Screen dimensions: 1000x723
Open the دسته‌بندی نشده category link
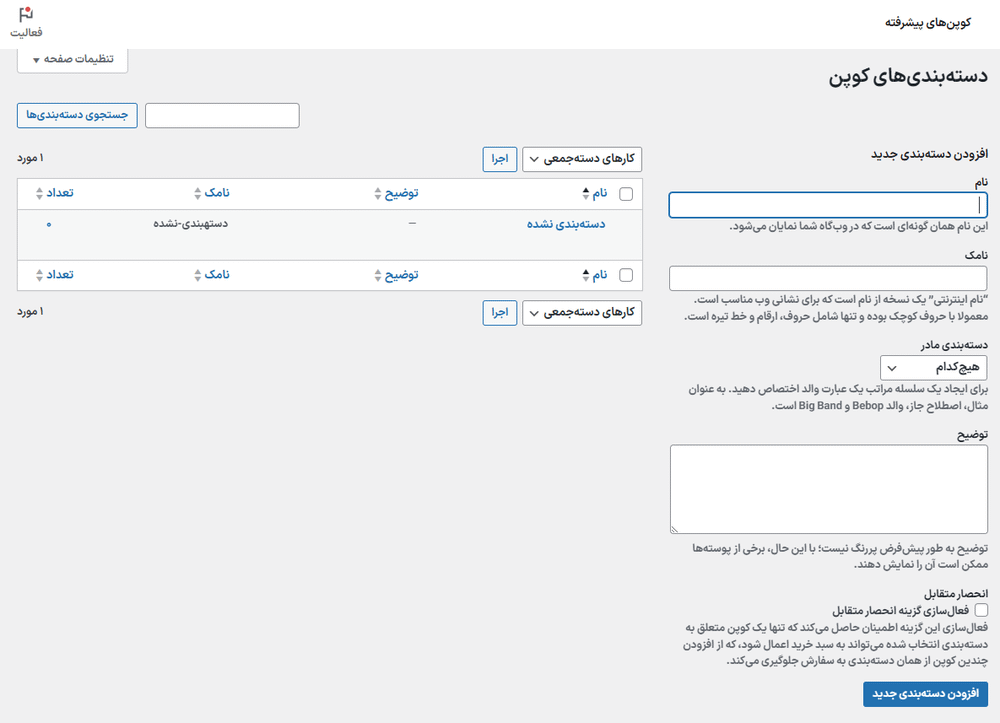(x=566, y=224)
